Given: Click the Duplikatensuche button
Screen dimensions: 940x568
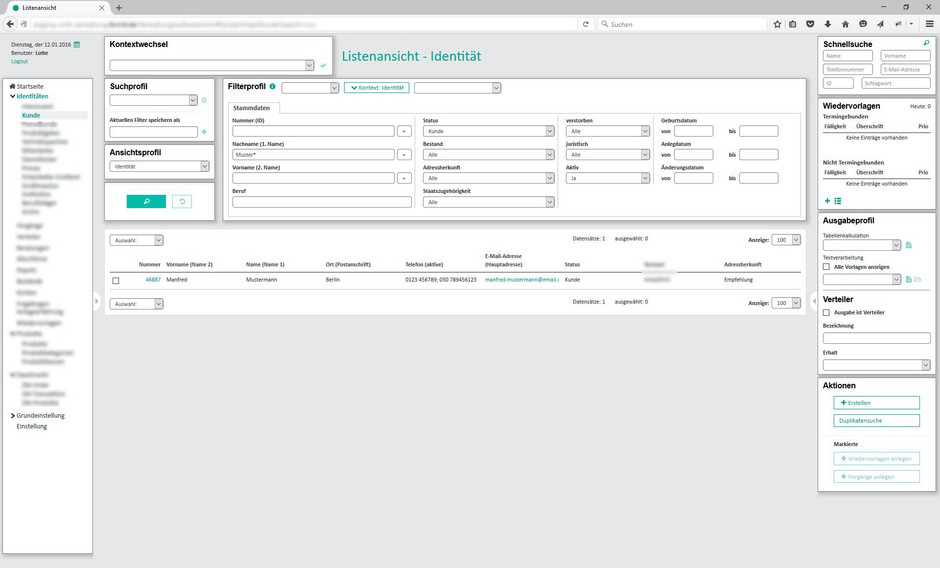Looking at the screenshot, I should [876, 421].
